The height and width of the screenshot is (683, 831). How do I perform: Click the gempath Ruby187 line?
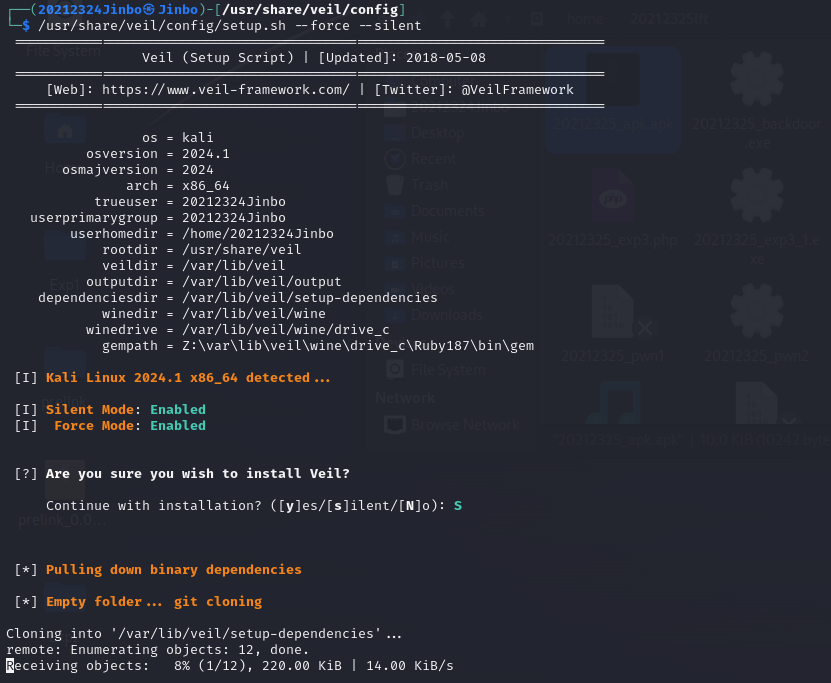click(318, 345)
